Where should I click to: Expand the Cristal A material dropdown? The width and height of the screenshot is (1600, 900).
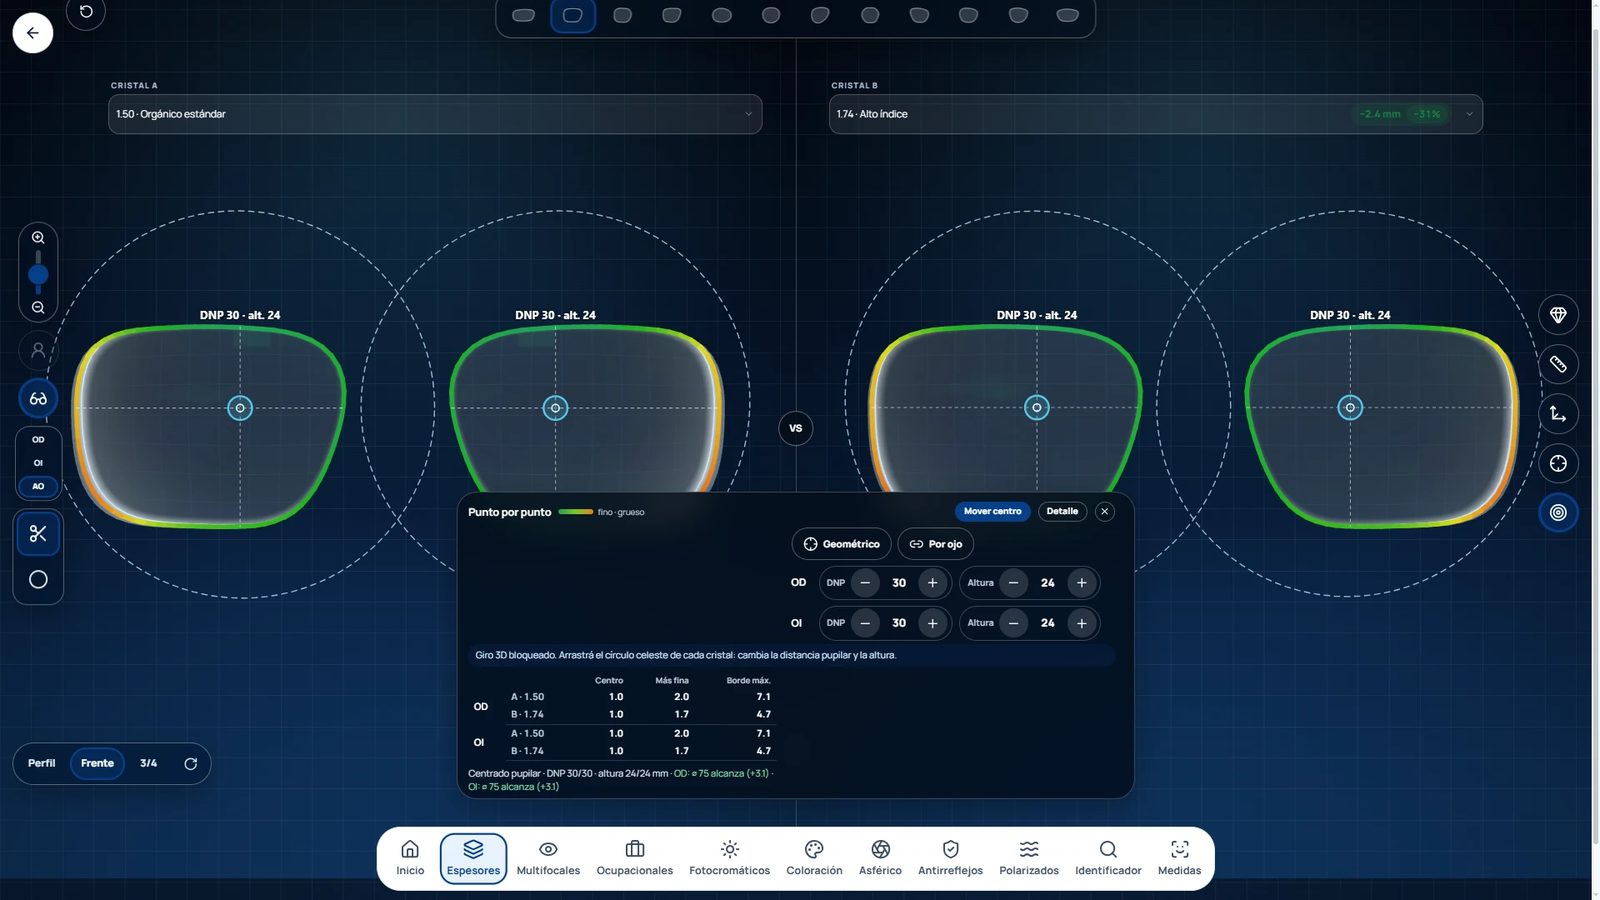click(435, 114)
